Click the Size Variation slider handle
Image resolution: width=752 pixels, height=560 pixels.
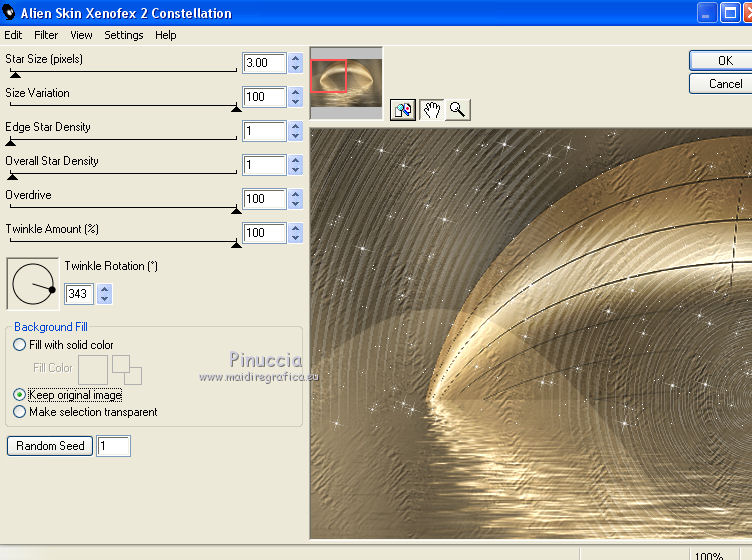[236, 109]
